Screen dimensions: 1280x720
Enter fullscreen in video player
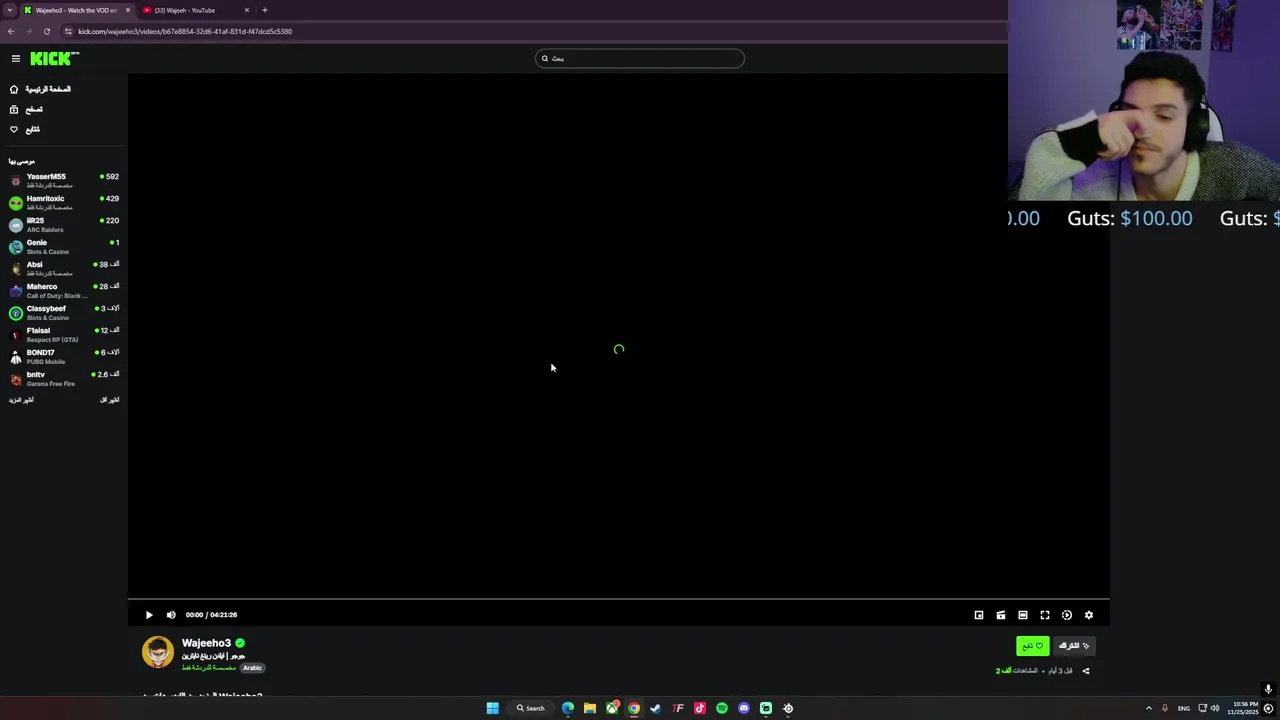tap(1045, 615)
